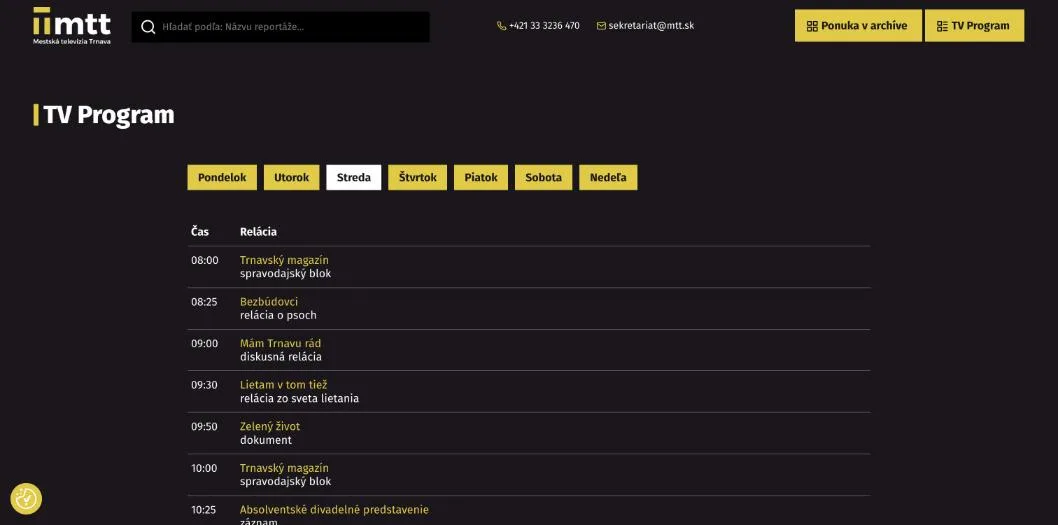Click the MTT Mestská televízia Trnava logo
Viewport: 1058px width, 525px height.
tap(72, 26)
